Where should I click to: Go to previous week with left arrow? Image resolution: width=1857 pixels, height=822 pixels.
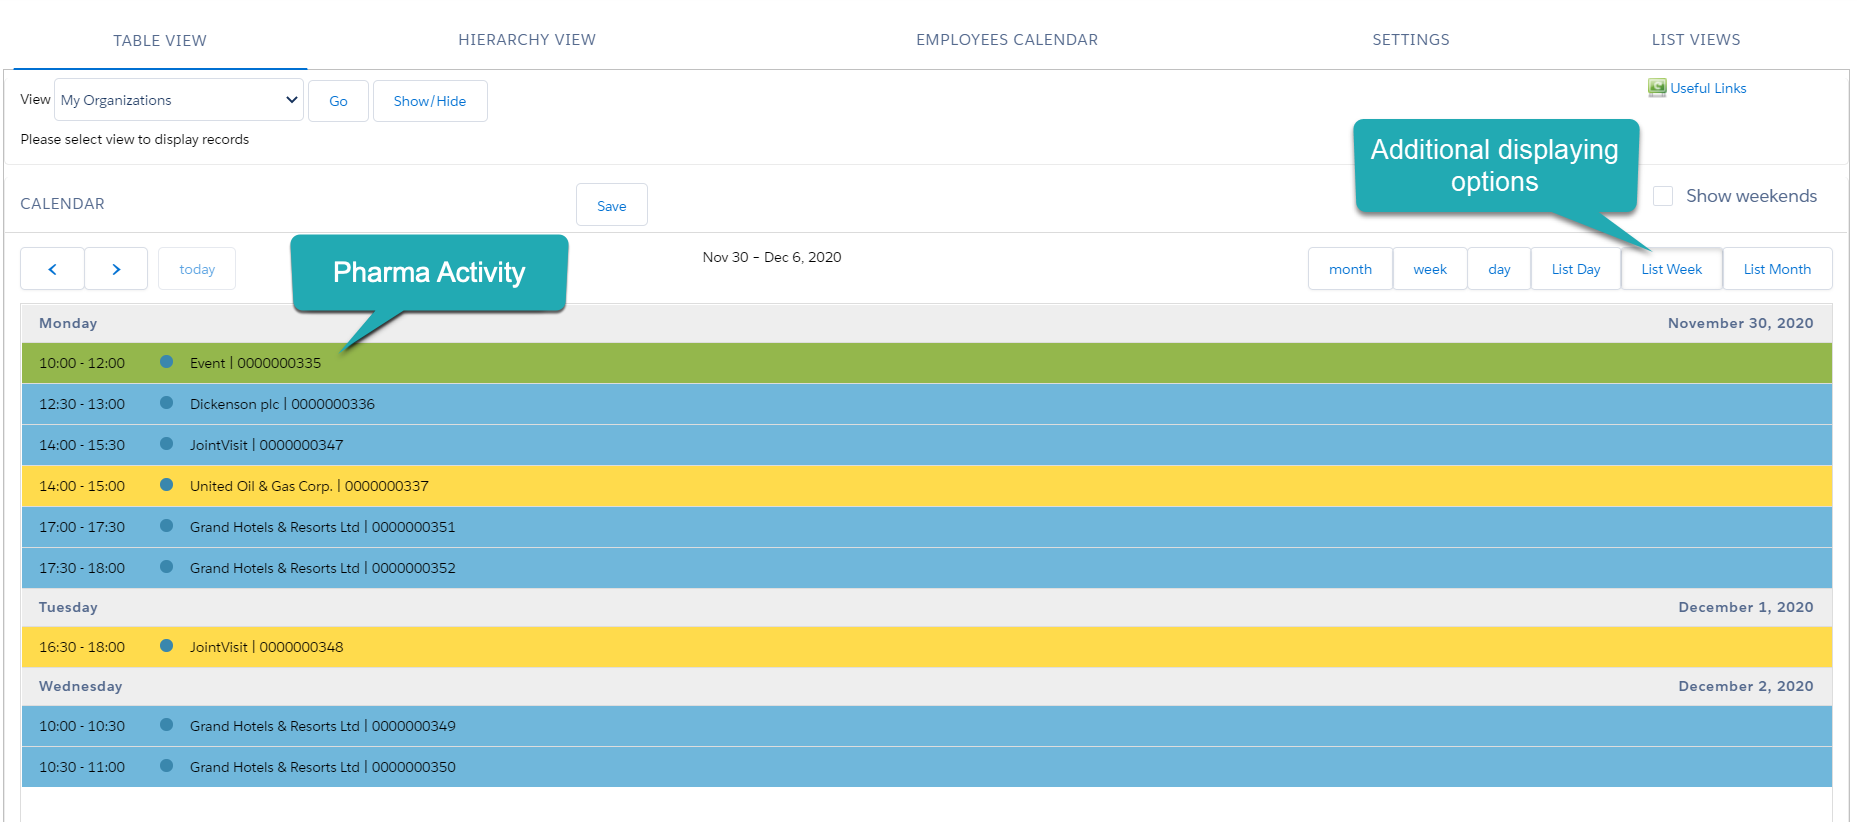(52, 269)
